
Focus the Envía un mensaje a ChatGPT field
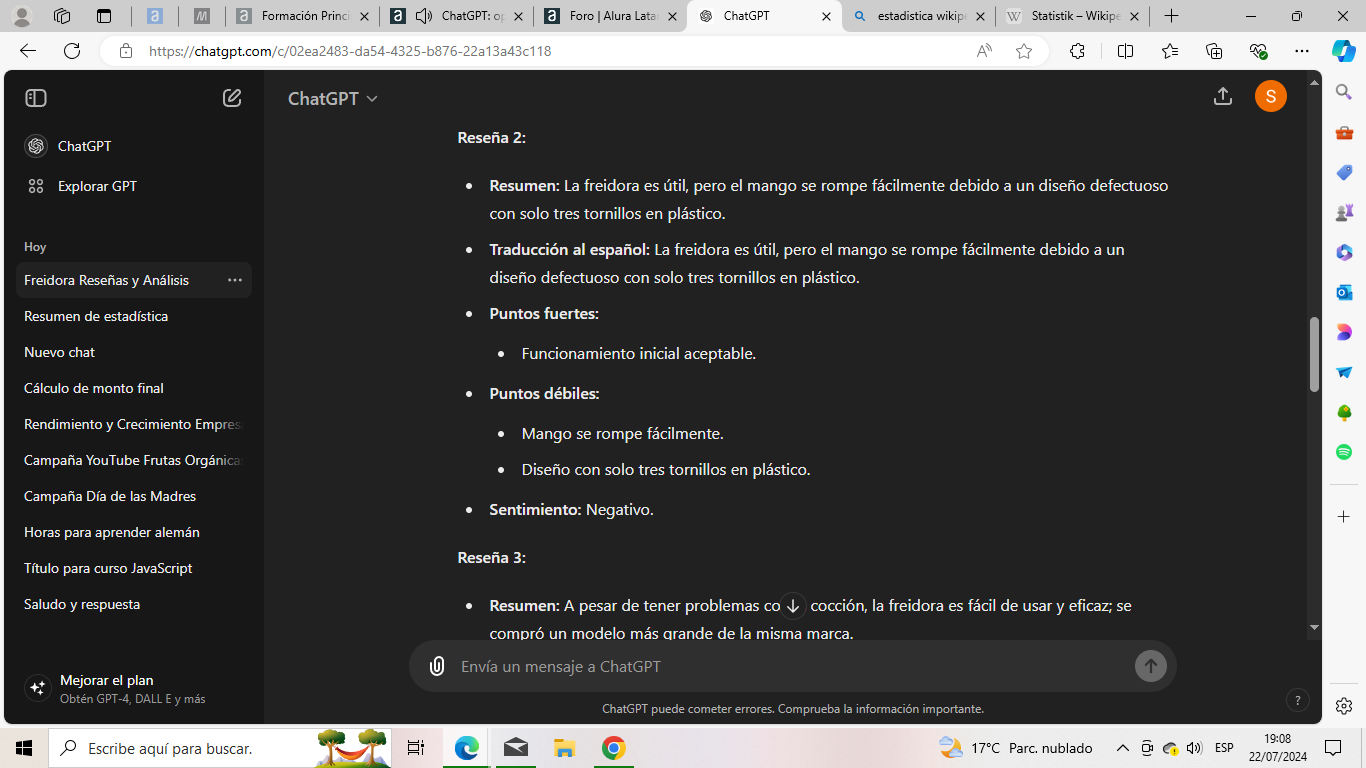[790, 666]
